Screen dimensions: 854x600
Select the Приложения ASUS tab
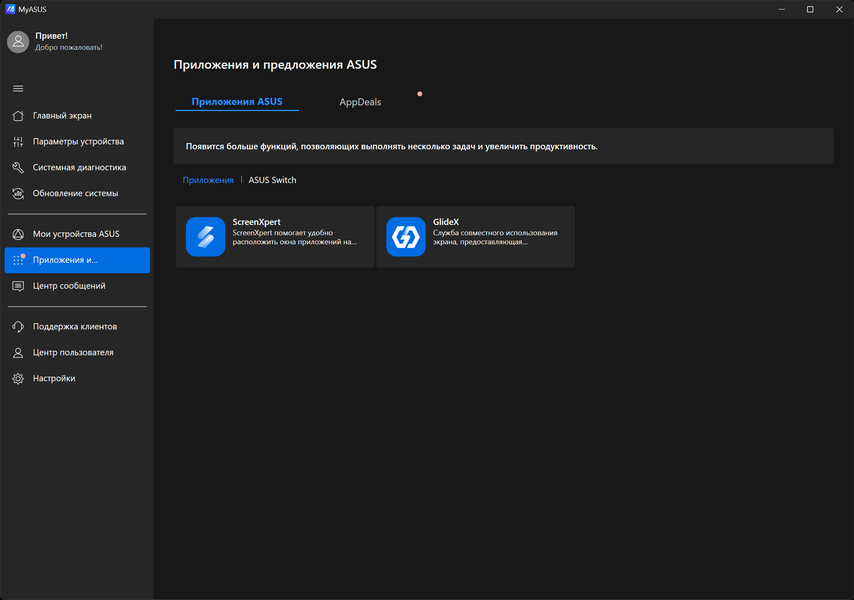pos(237,102)
